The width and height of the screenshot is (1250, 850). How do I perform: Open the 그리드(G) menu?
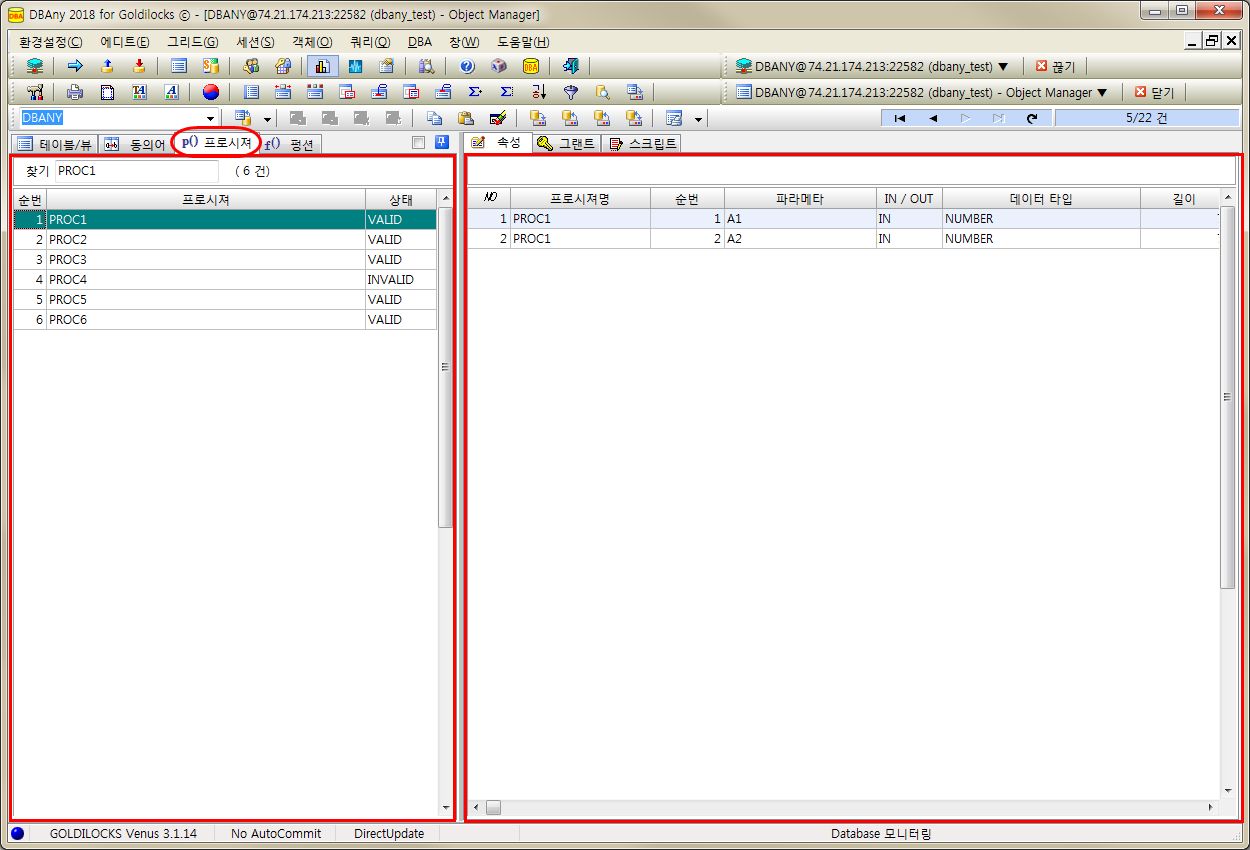point(193,42)
